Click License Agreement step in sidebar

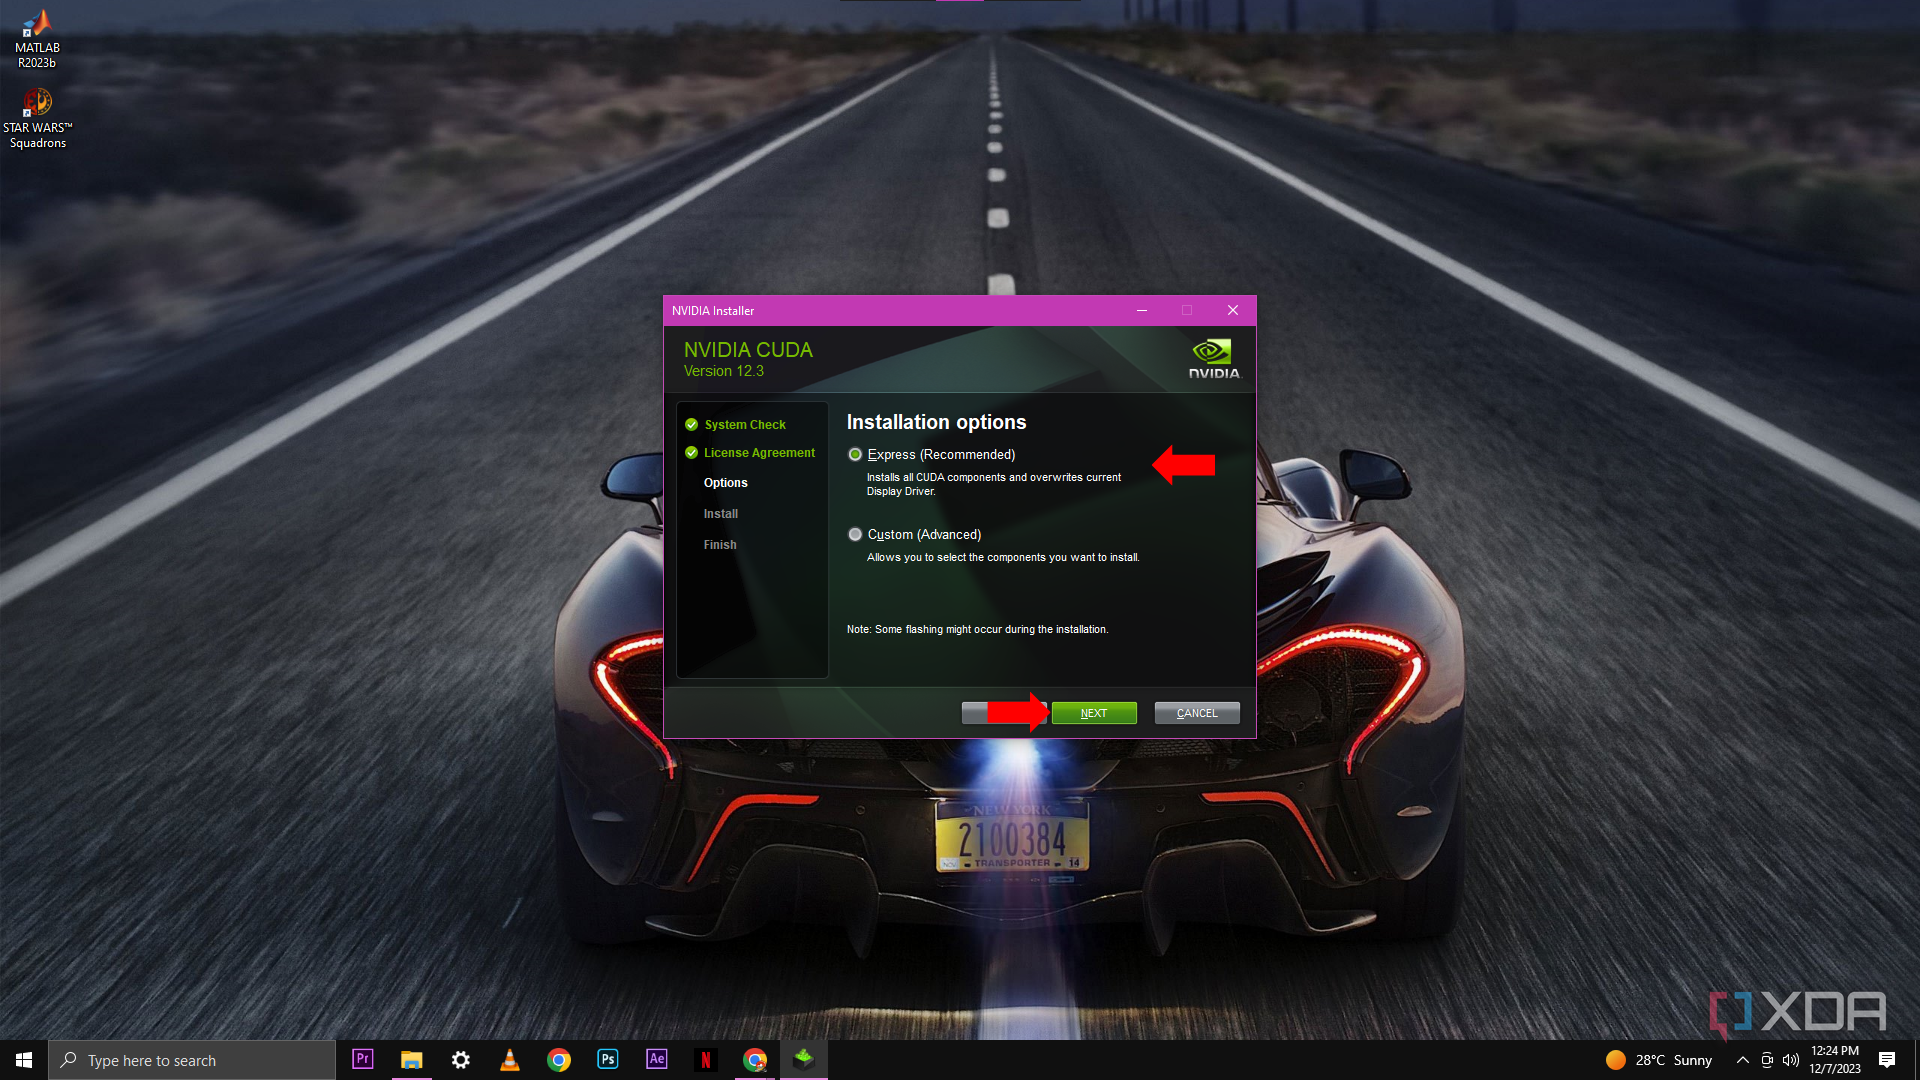point(758,453)
